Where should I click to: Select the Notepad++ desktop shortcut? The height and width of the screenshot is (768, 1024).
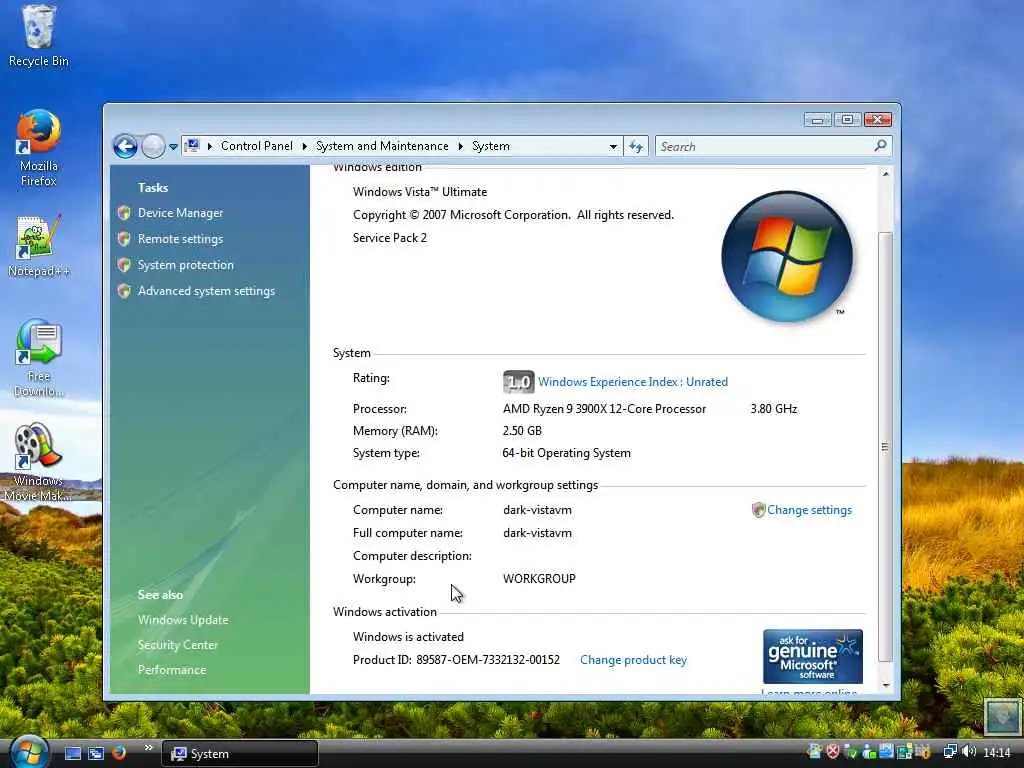pos(39,246)
